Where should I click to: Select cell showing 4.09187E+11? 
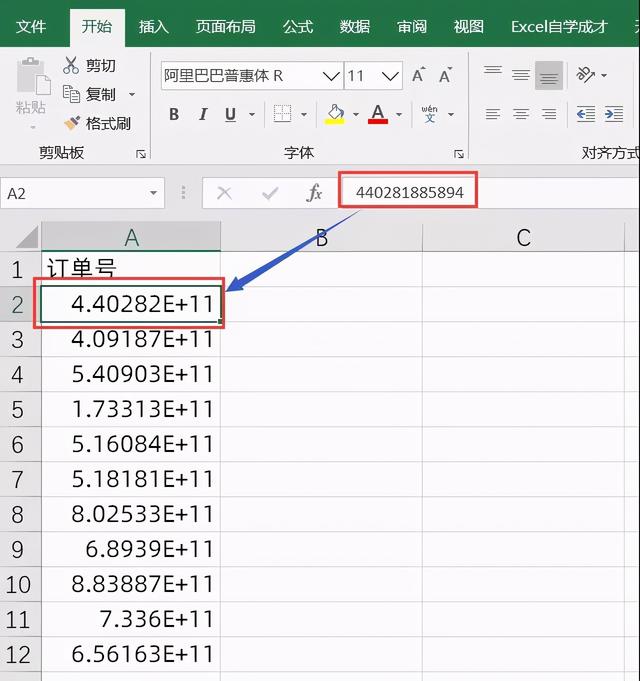click(131, 339)
